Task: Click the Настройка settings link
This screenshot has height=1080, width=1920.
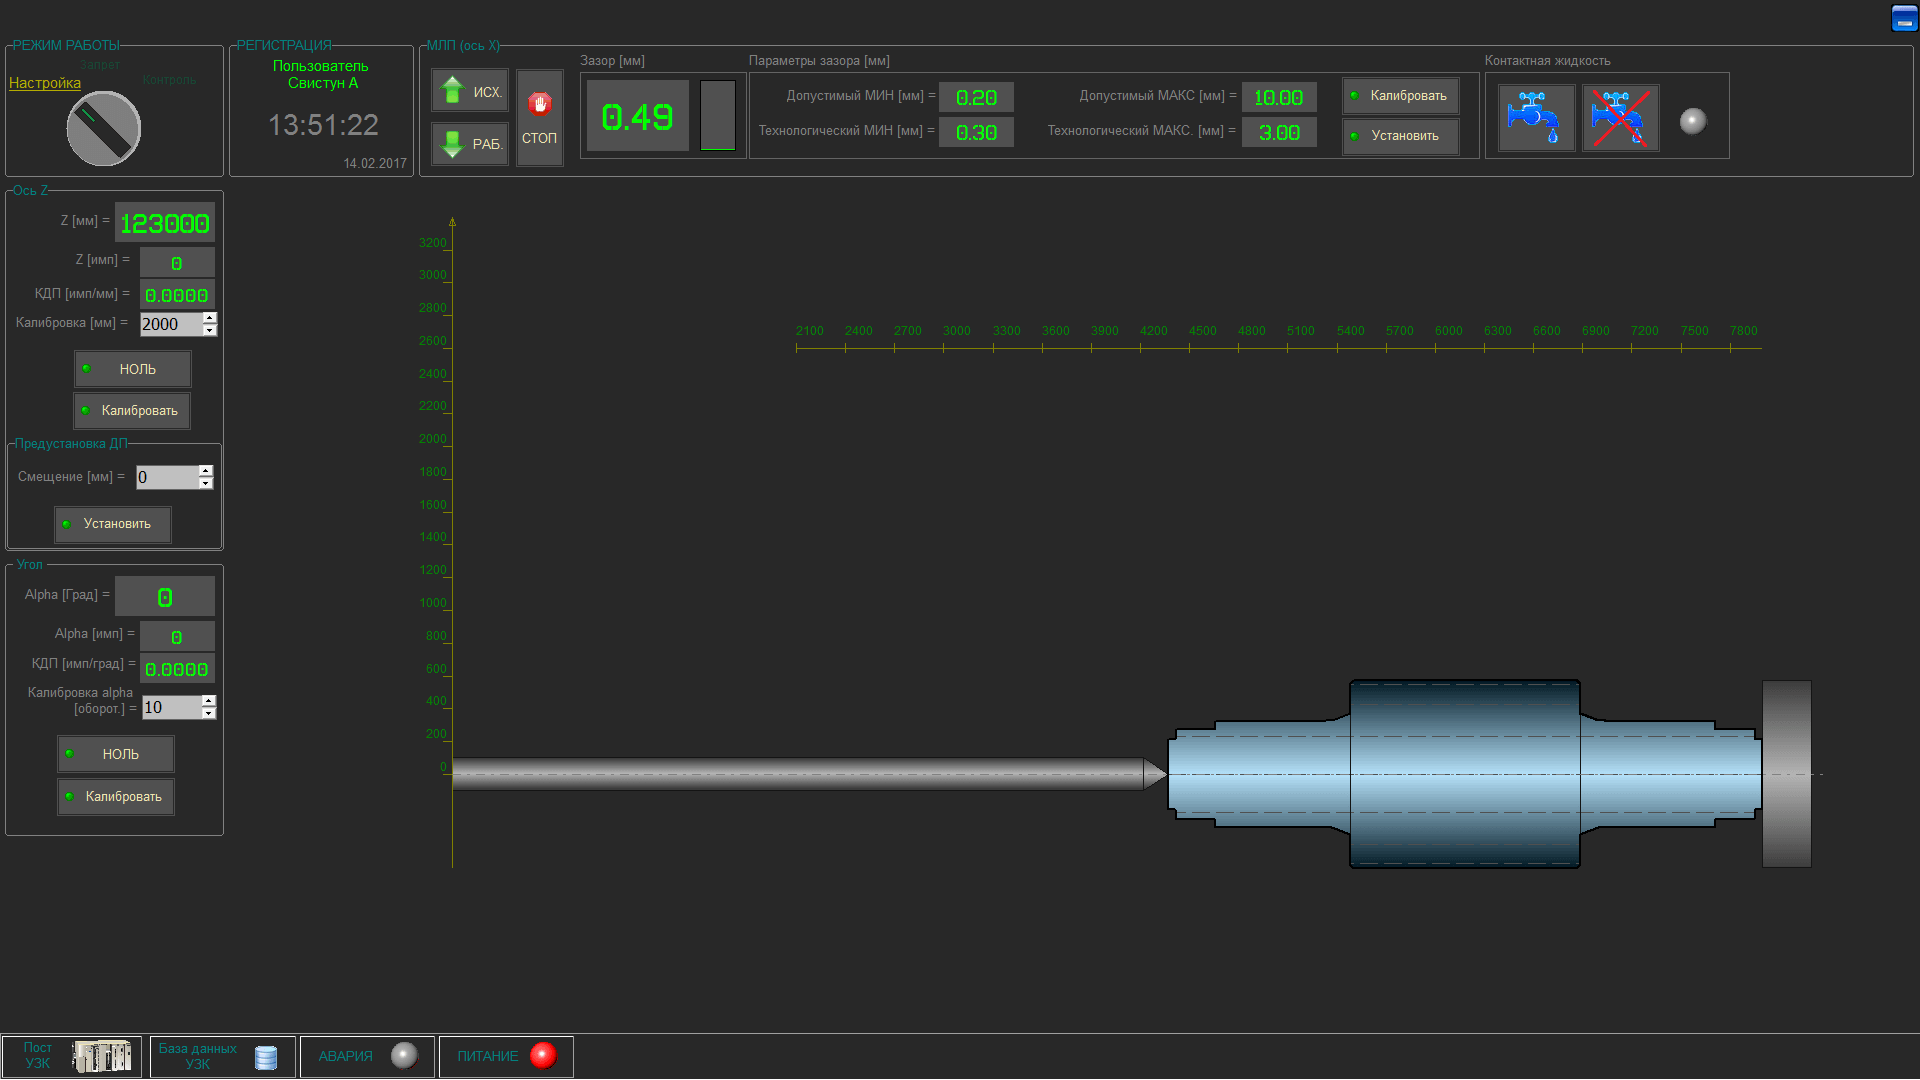Action: coord(46,82)
